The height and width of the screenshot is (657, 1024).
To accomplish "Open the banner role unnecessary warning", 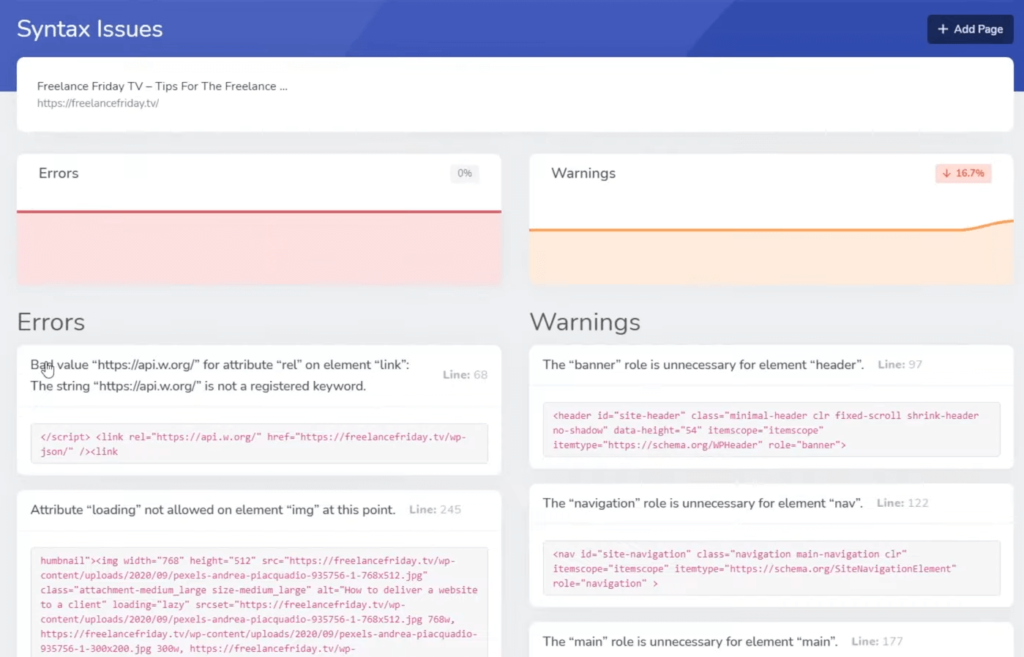I will click(703, 364).
